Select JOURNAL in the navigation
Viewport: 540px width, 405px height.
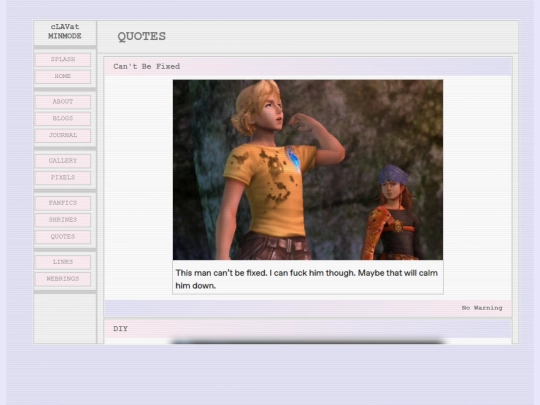pos(63,136)
